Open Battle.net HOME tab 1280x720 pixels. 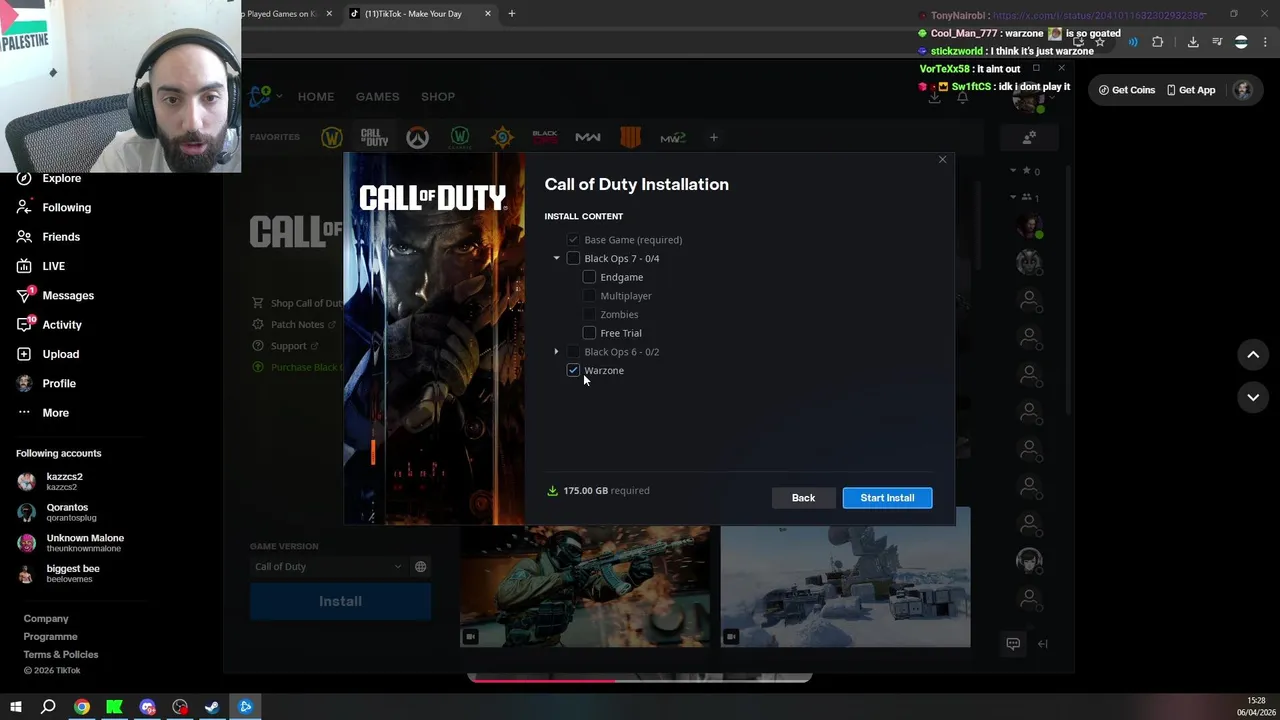[316, 97]
